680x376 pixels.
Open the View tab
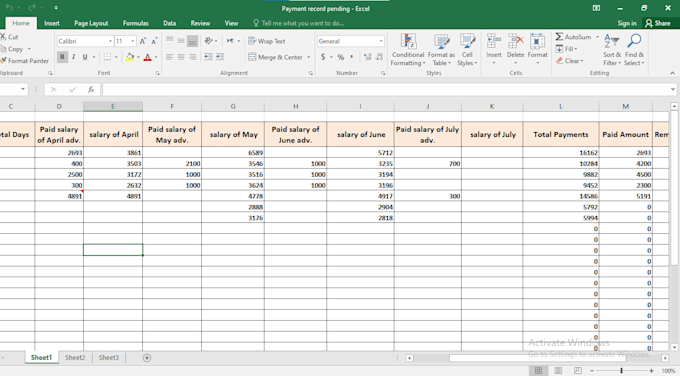tap(231, 23)
